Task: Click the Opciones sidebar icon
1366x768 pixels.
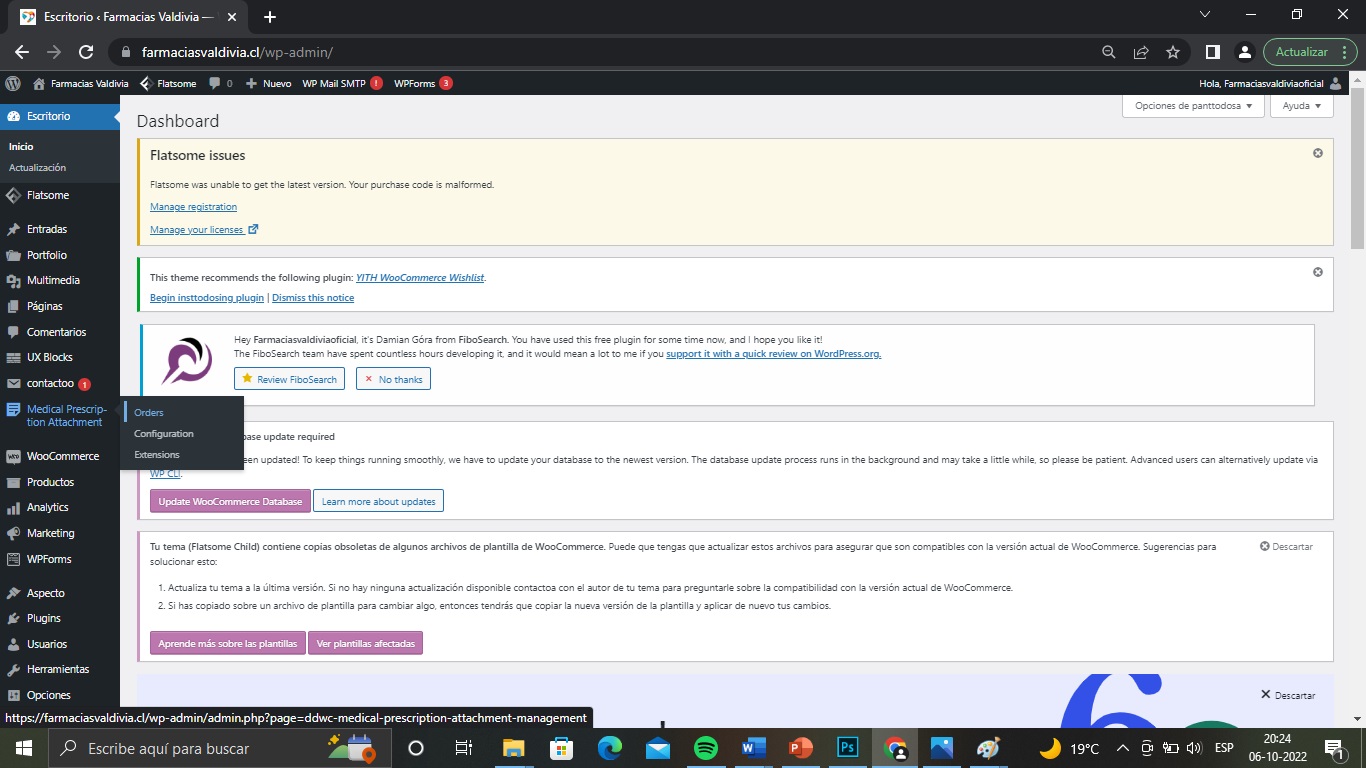Action: 13,695
